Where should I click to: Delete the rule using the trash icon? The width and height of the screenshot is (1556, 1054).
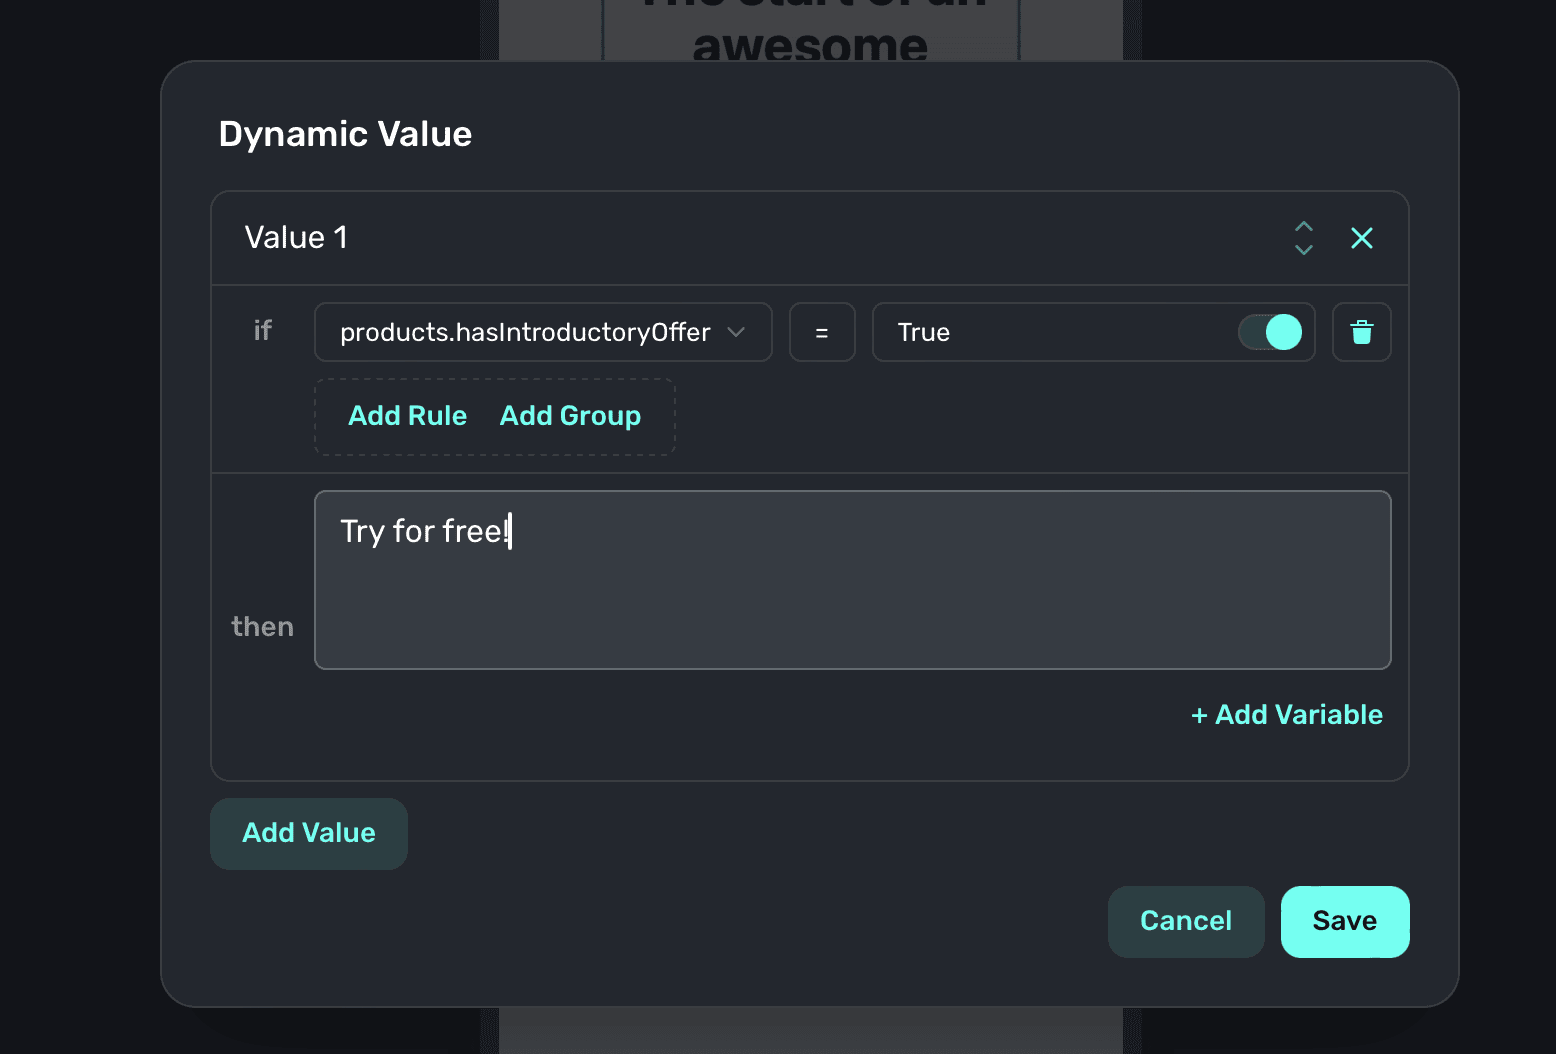point(1361,332)
